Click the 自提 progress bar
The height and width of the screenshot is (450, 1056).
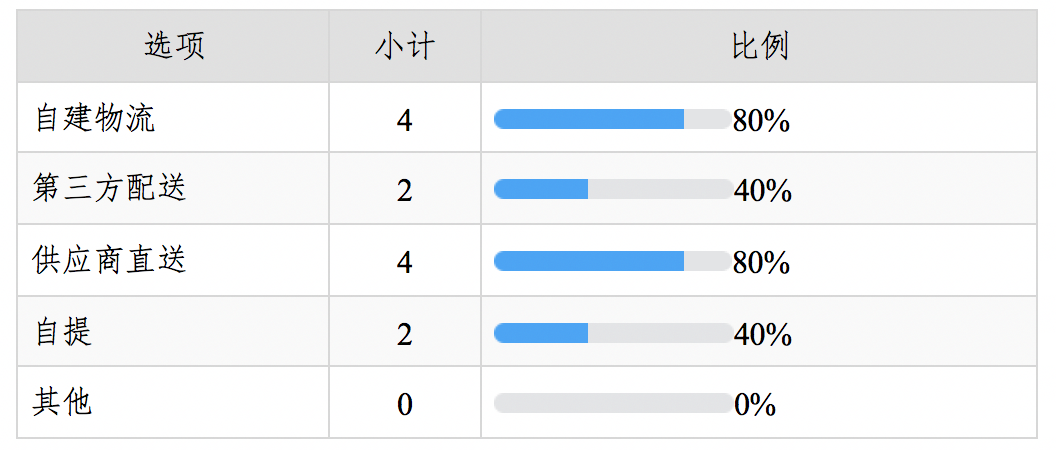613,333
